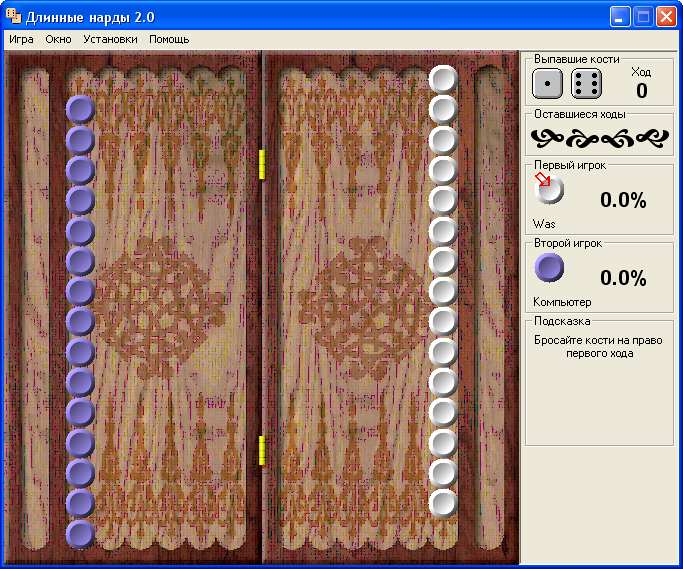Click the upper yellow marker on the center bar
The image size is (683, 569).
tap(262, 164)
